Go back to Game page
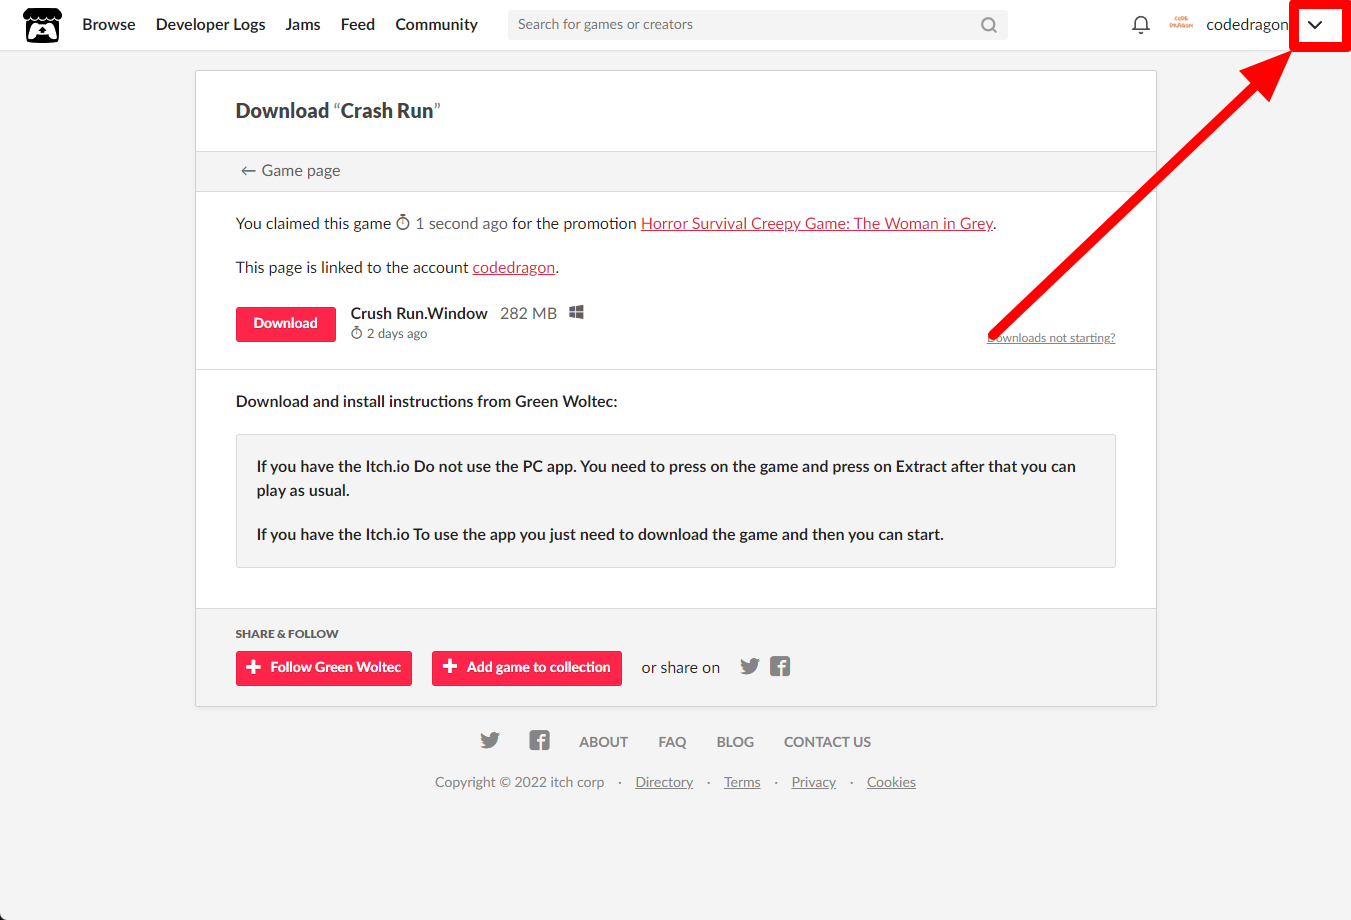The height and width of the screenshot is (920, 1351). (291, 171)
